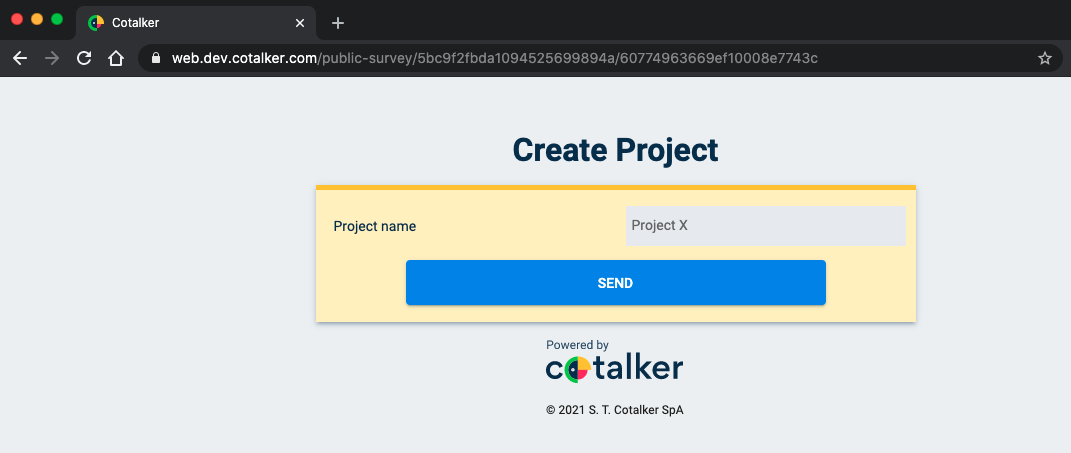Focus the Project name input field
This screenshot has width=1071, height=453.
point(766,225)
